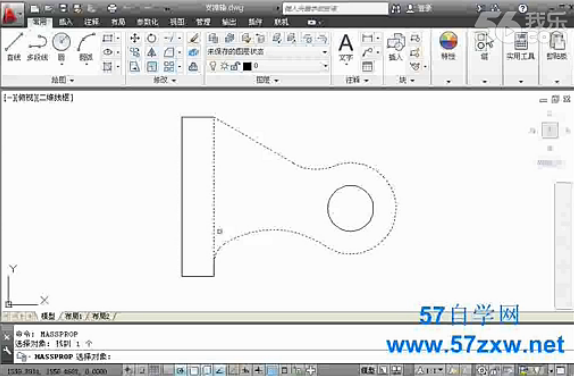This screenshot has width=574, height=376.
Task: Open the Parametric (参数化) ribbon tab
Action: click(148, 22)
